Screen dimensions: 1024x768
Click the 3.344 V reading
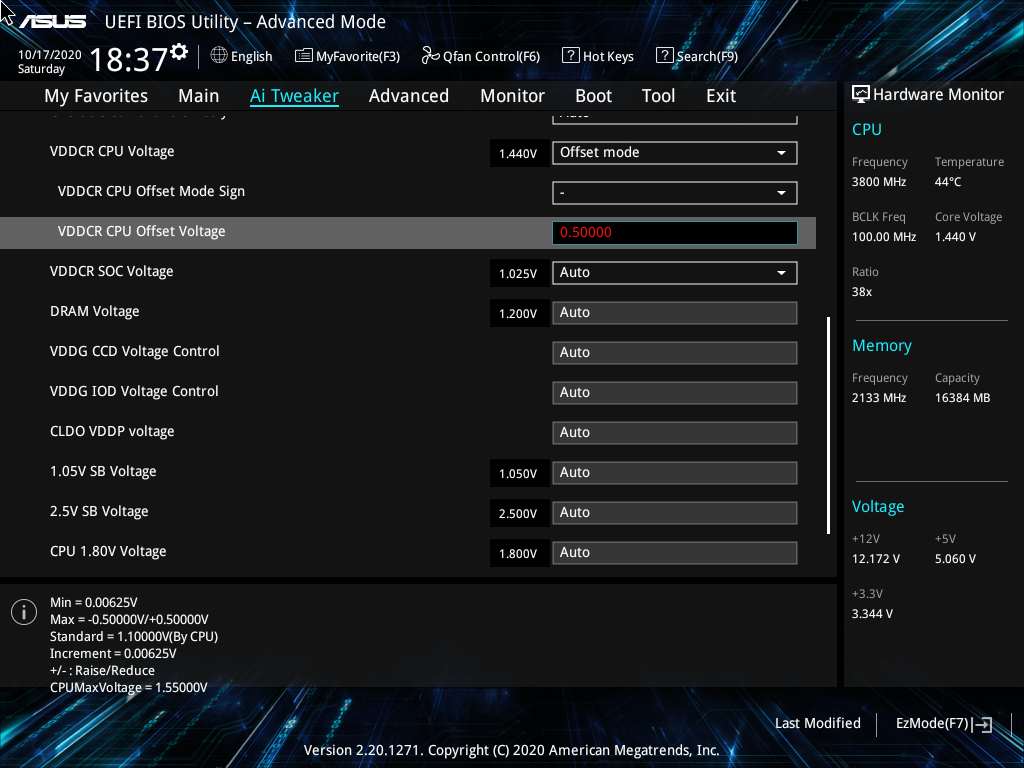(872, 615)
